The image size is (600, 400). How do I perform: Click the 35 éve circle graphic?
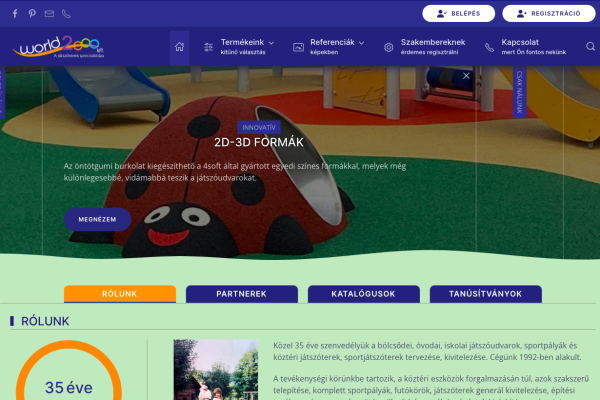[x=69, y=371]
